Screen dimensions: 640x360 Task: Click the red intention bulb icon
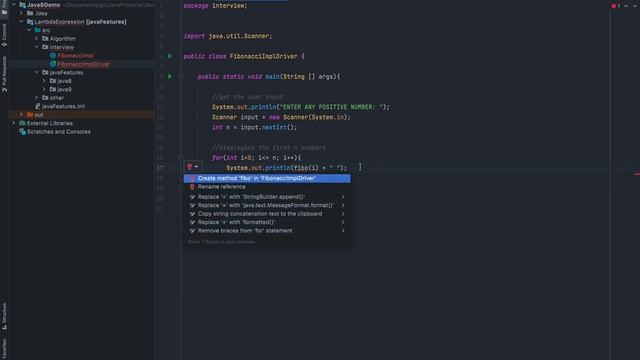(189, 167)
